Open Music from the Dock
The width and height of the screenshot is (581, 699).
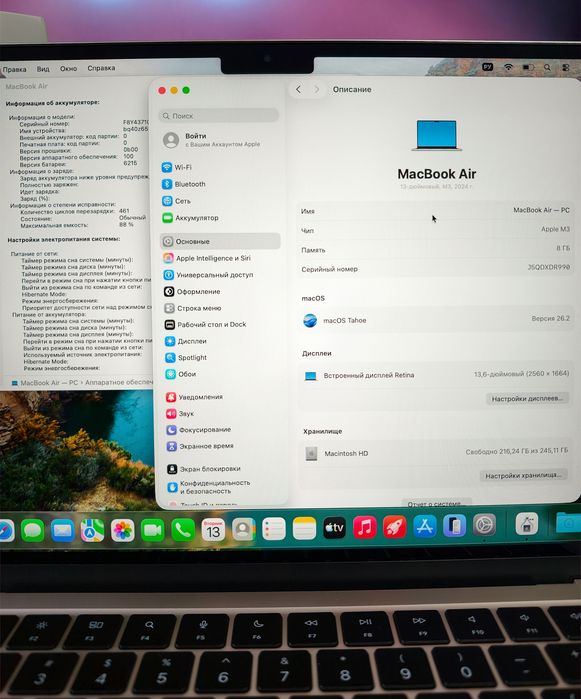click(365, 527)
